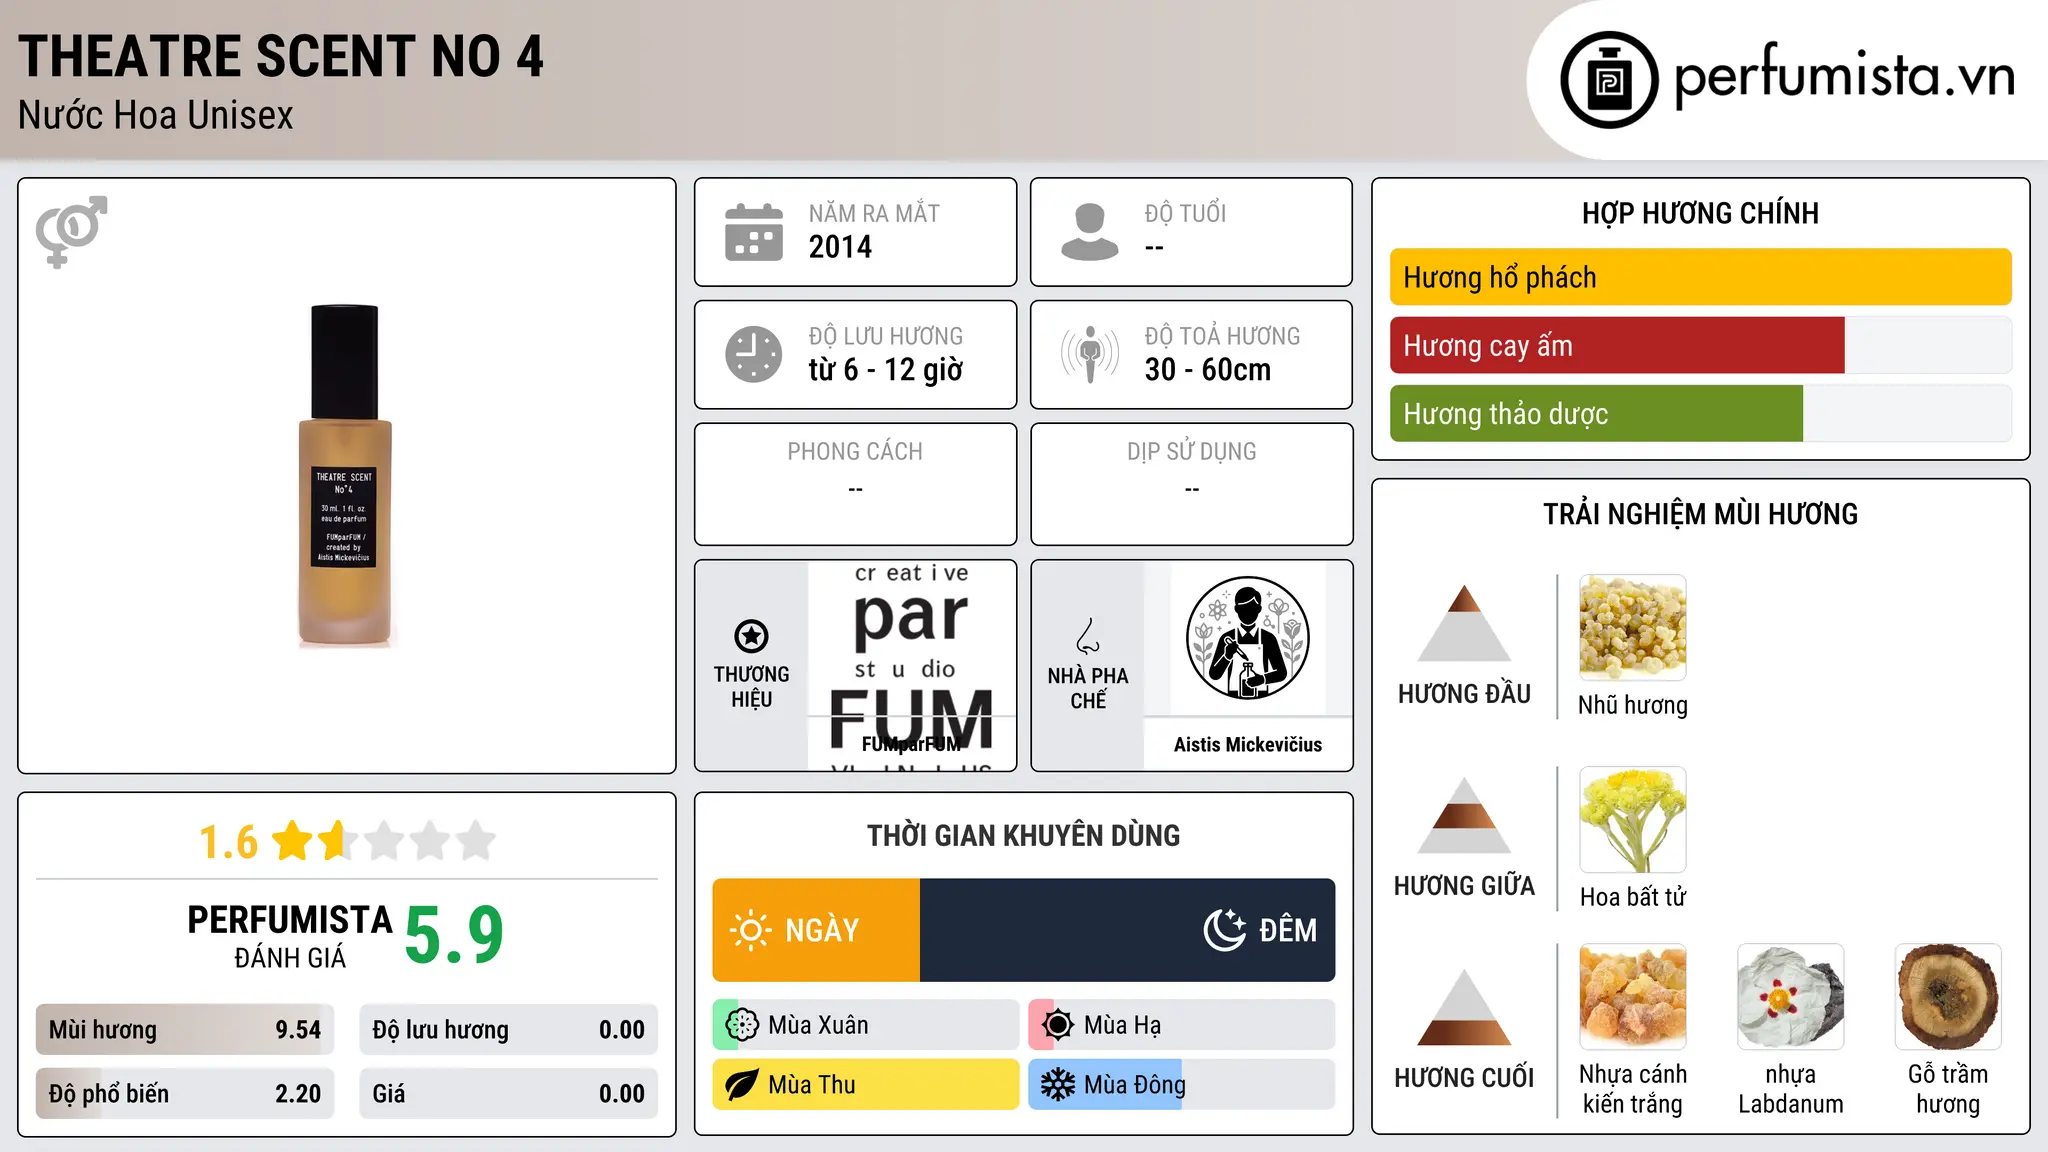Click the calendar icon beside Năm ra mắt
Screen dimensions: 2048x1152
(754, 232)
